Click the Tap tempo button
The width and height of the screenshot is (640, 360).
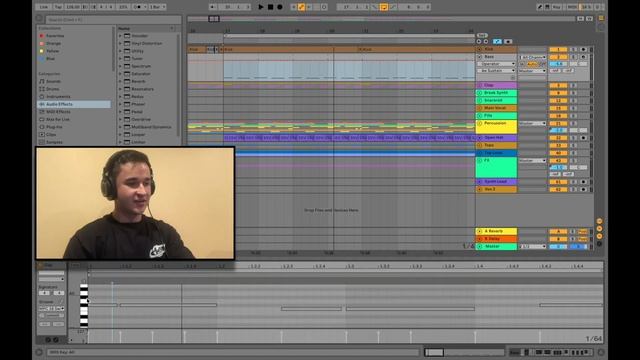58,7
